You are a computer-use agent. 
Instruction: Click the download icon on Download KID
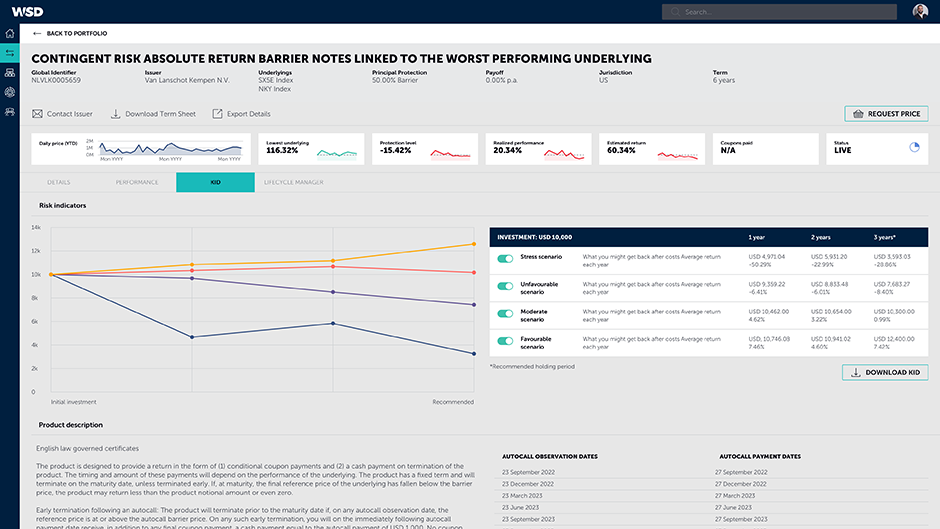point(855,372)
